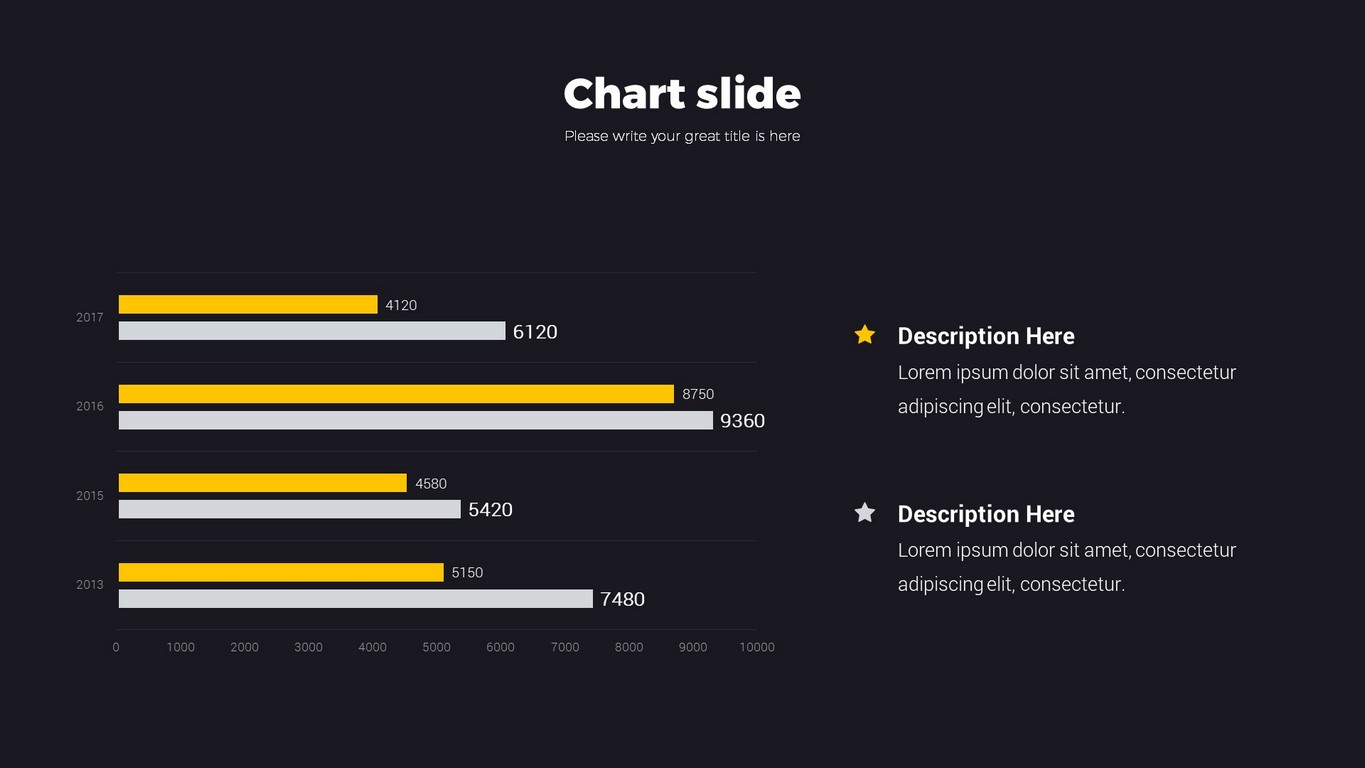The height and width of the screenshot is (768, 1365).
Task: Click the yellow 2016 bar labeled 8750
Action: tap(396, 394)
